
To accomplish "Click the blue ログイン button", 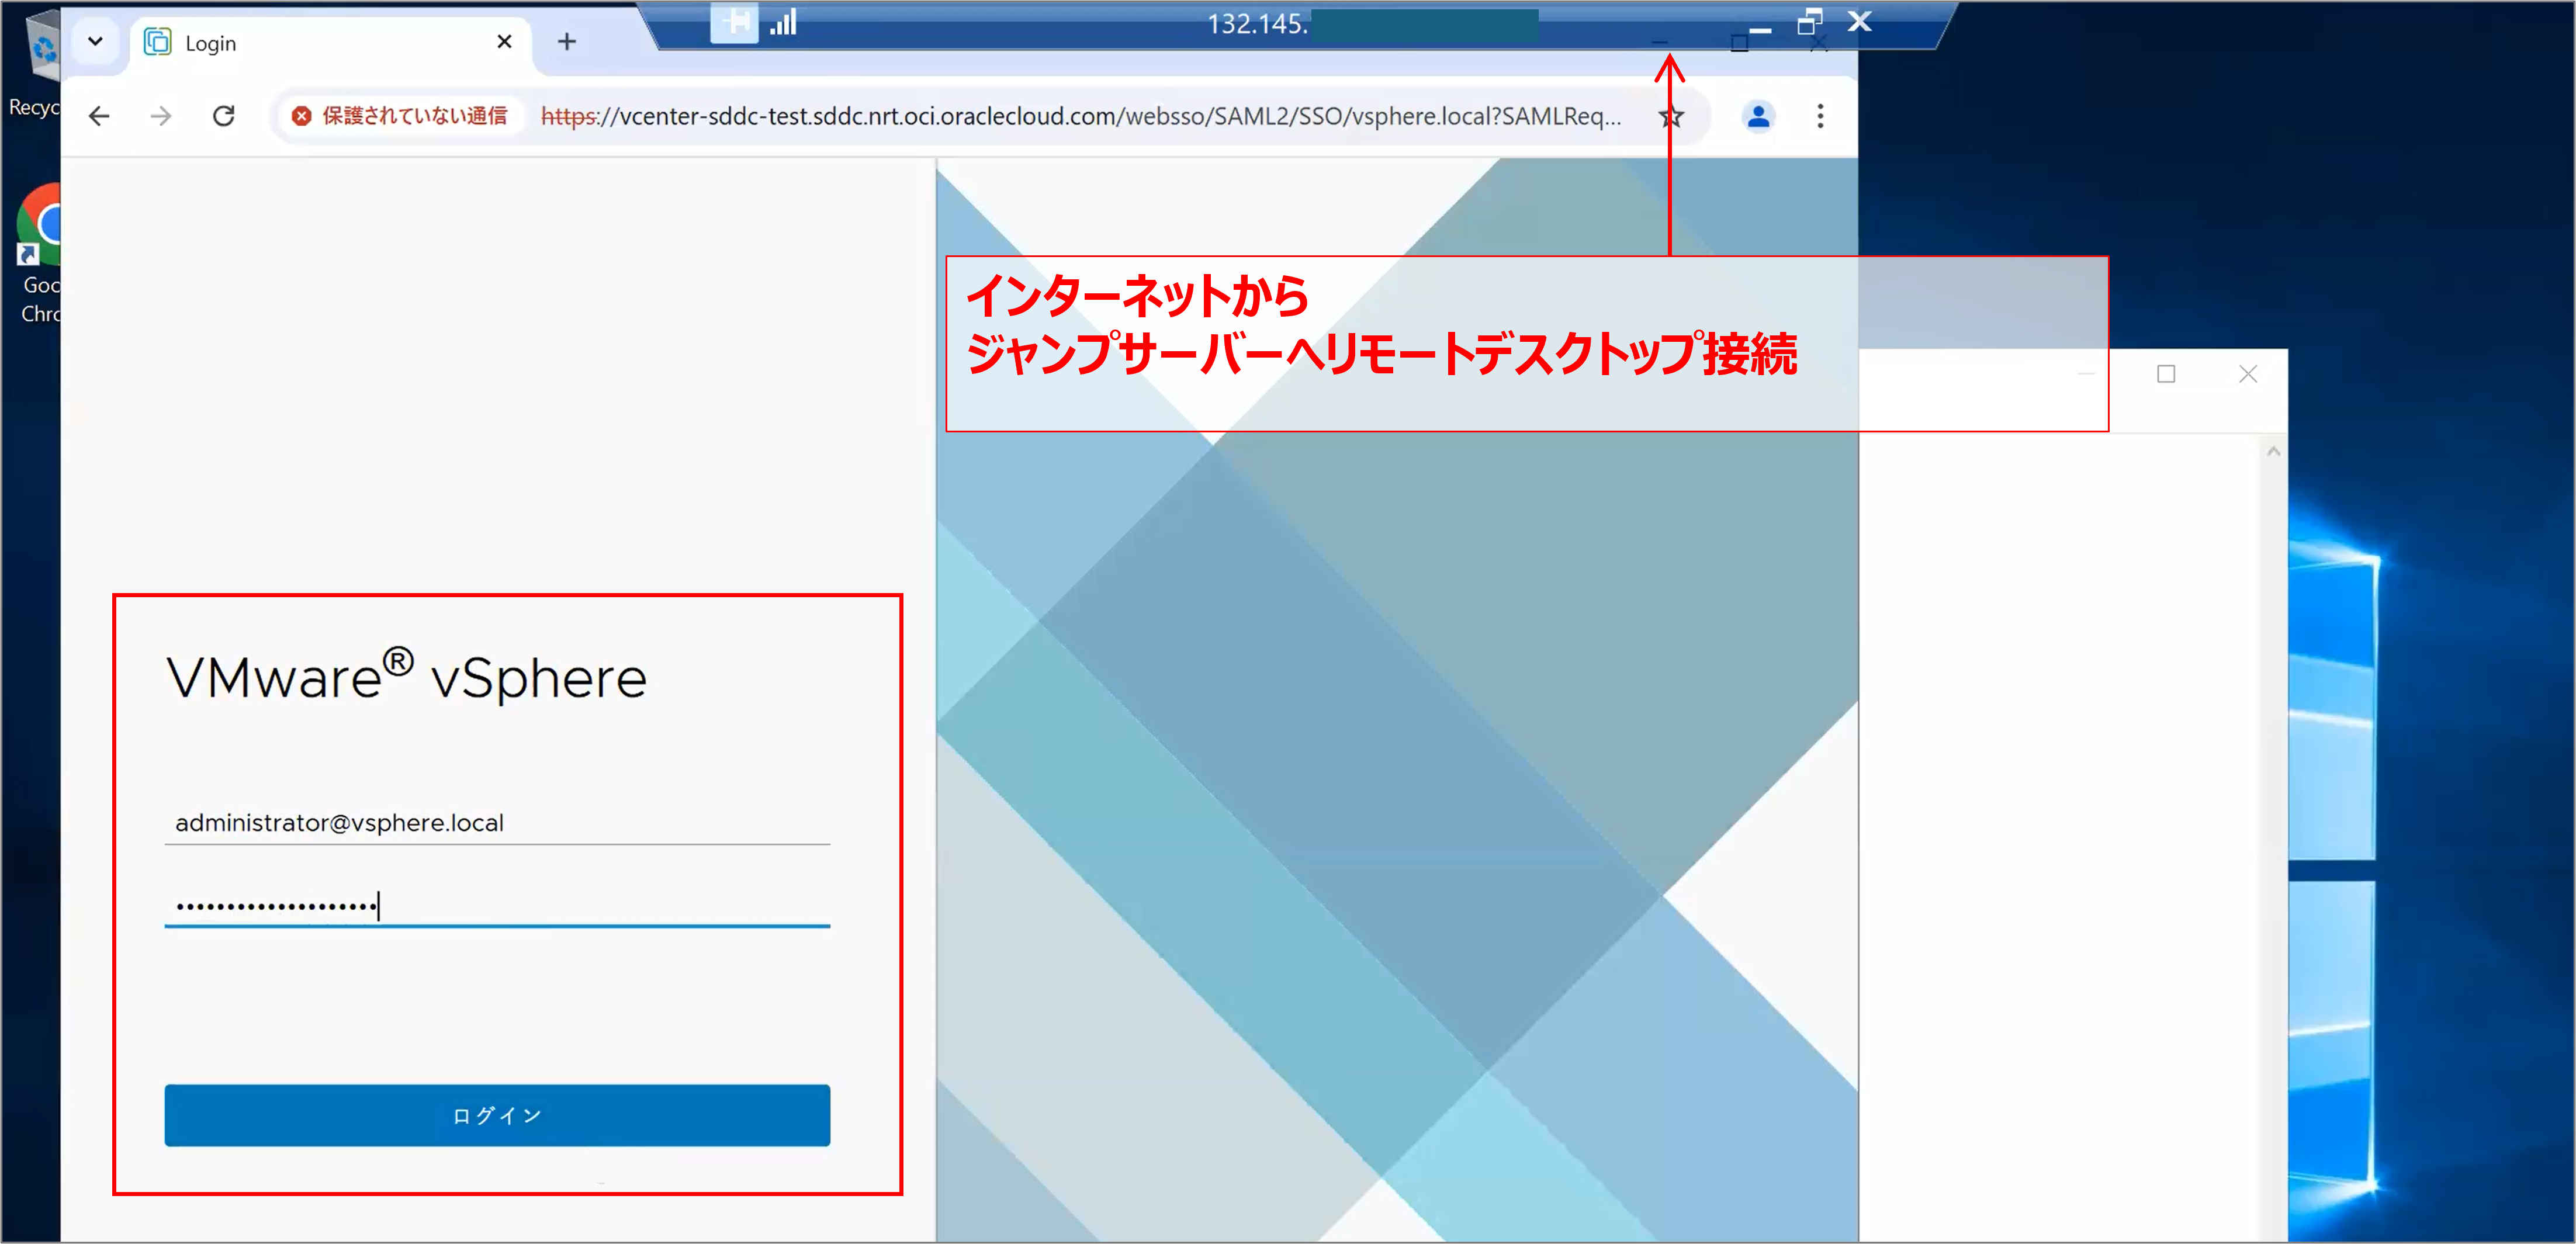I will click(x=497, y=1114).
